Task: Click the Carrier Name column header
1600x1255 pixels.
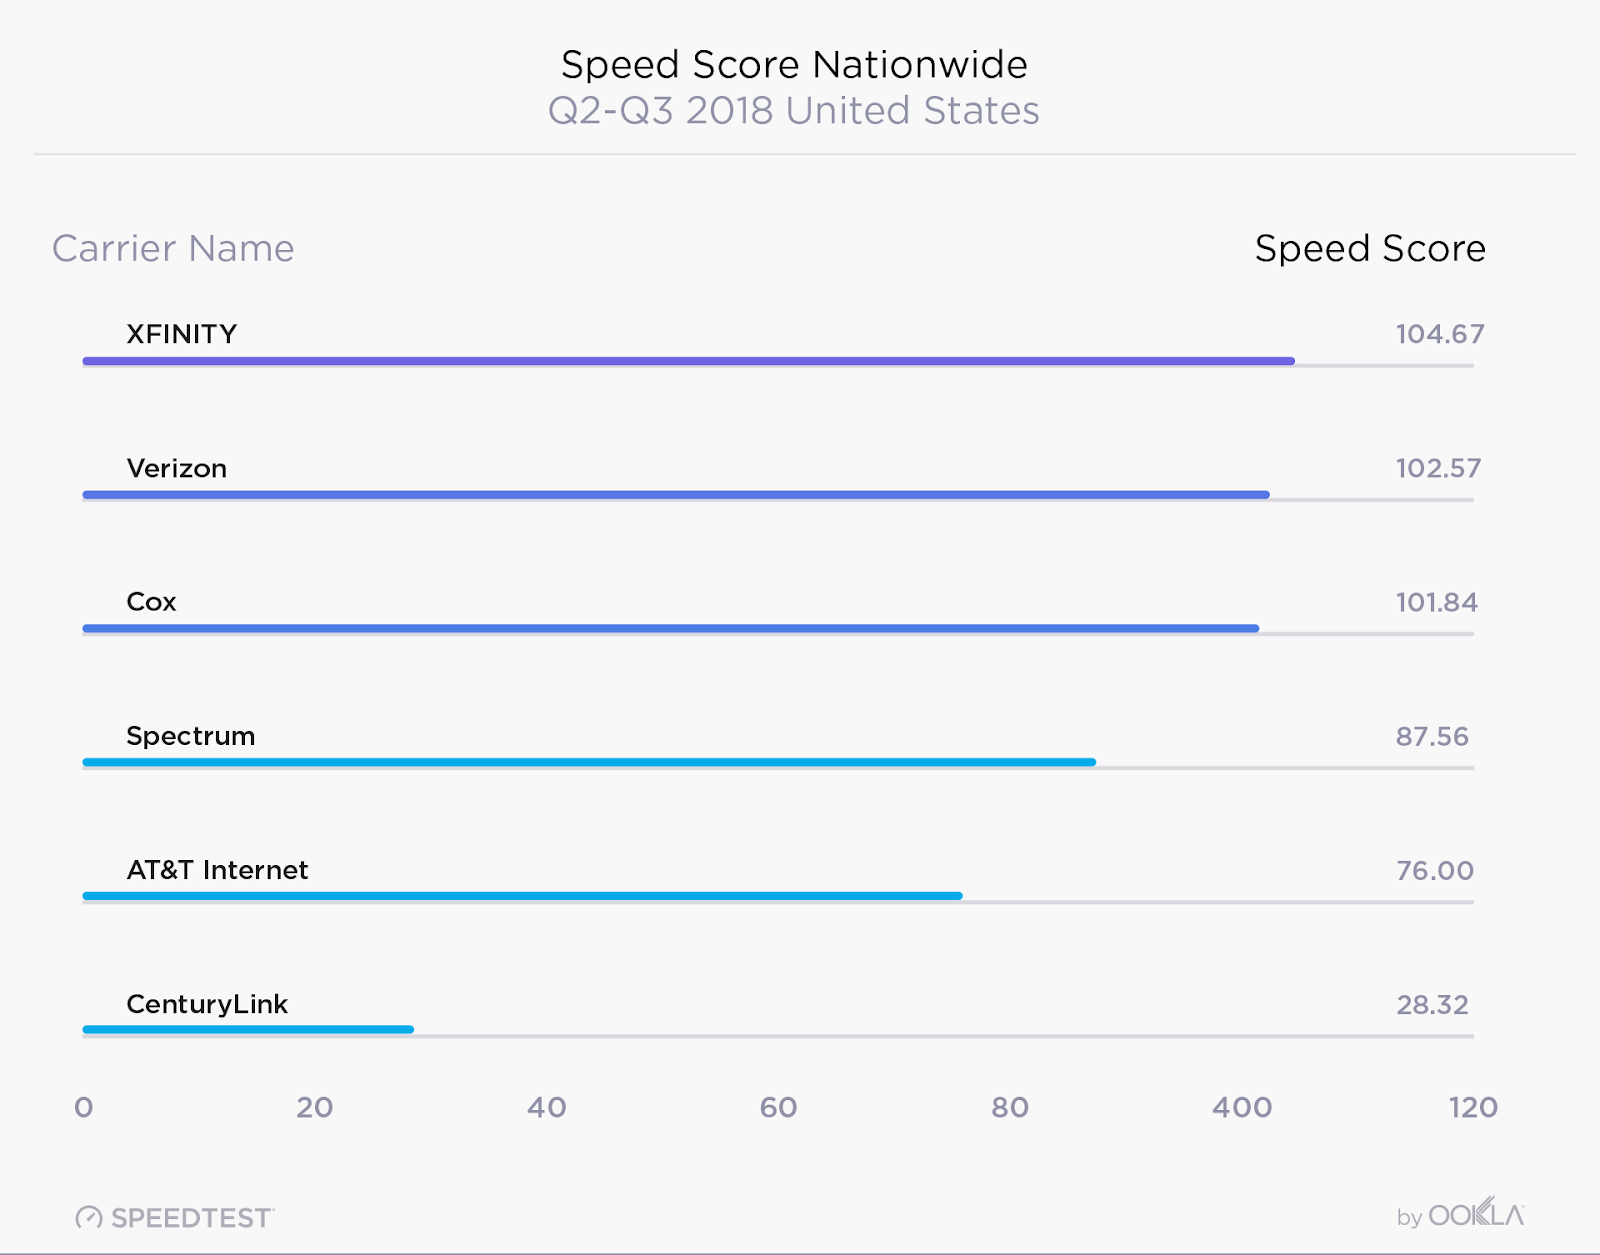Action: pos(173,248)
